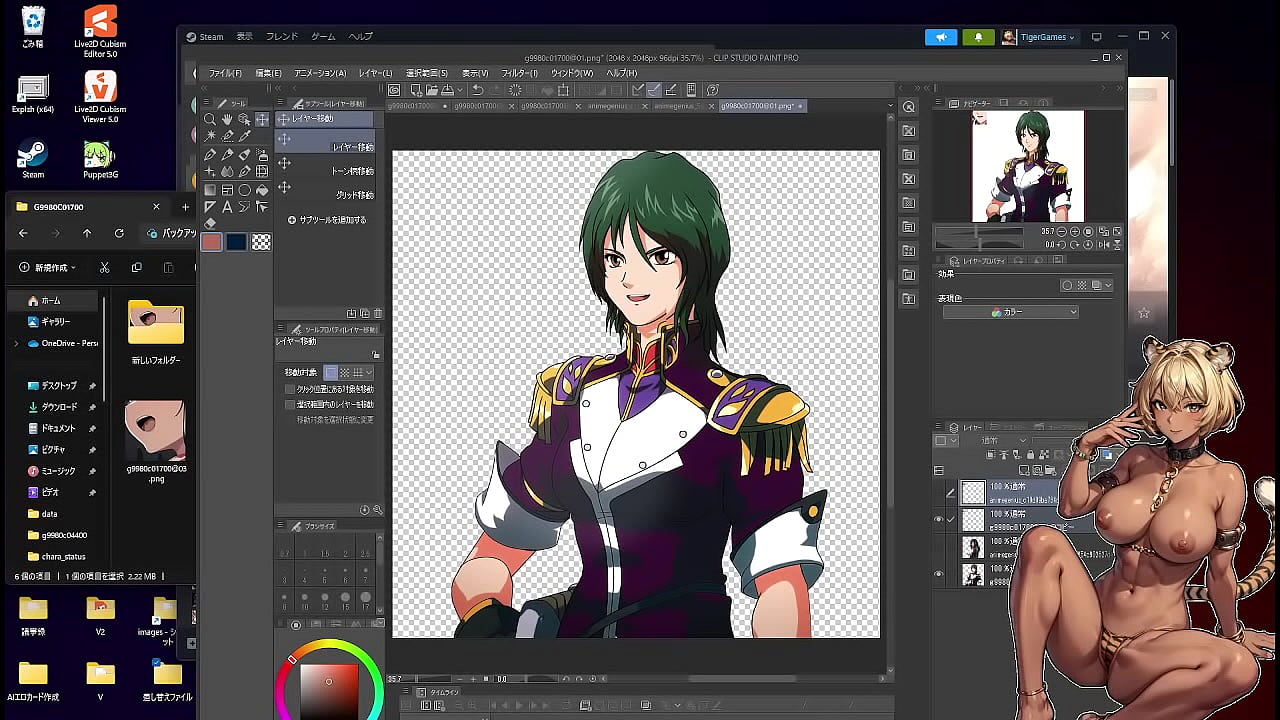Select the グリッド移動 sub tool
1280x720 pixels.
click(x=325, y=190)
